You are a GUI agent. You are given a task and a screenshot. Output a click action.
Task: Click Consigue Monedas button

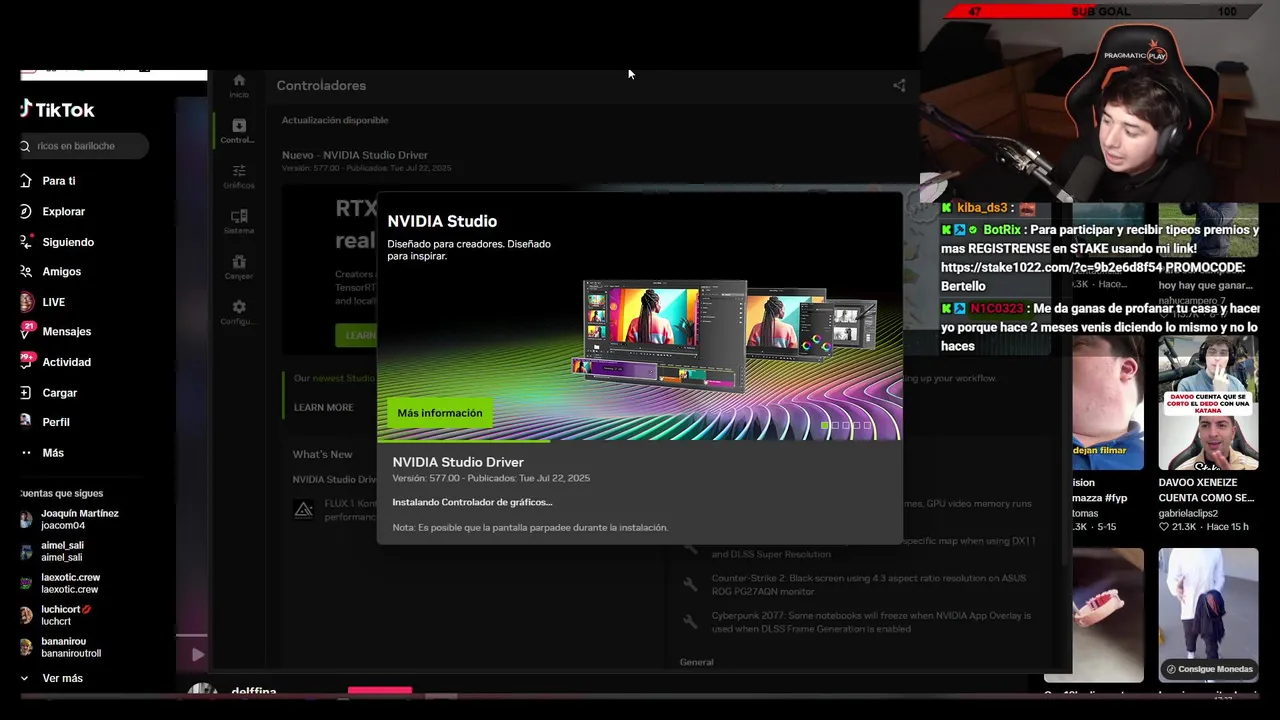[1208, 669]
